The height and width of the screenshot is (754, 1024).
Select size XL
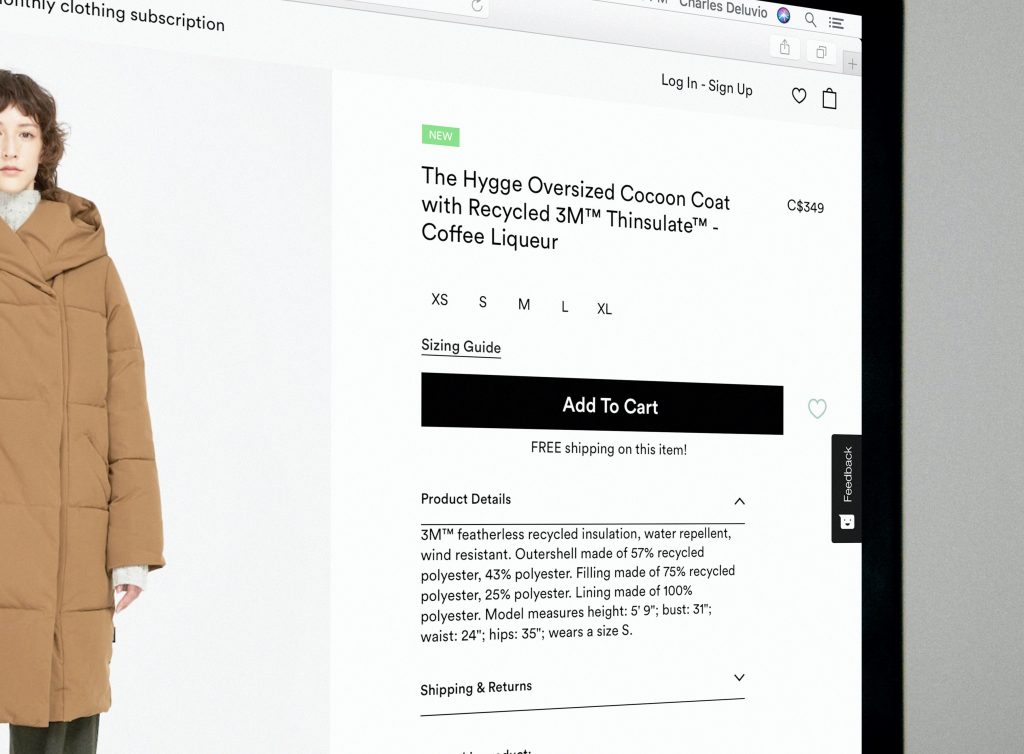[604, 309]
